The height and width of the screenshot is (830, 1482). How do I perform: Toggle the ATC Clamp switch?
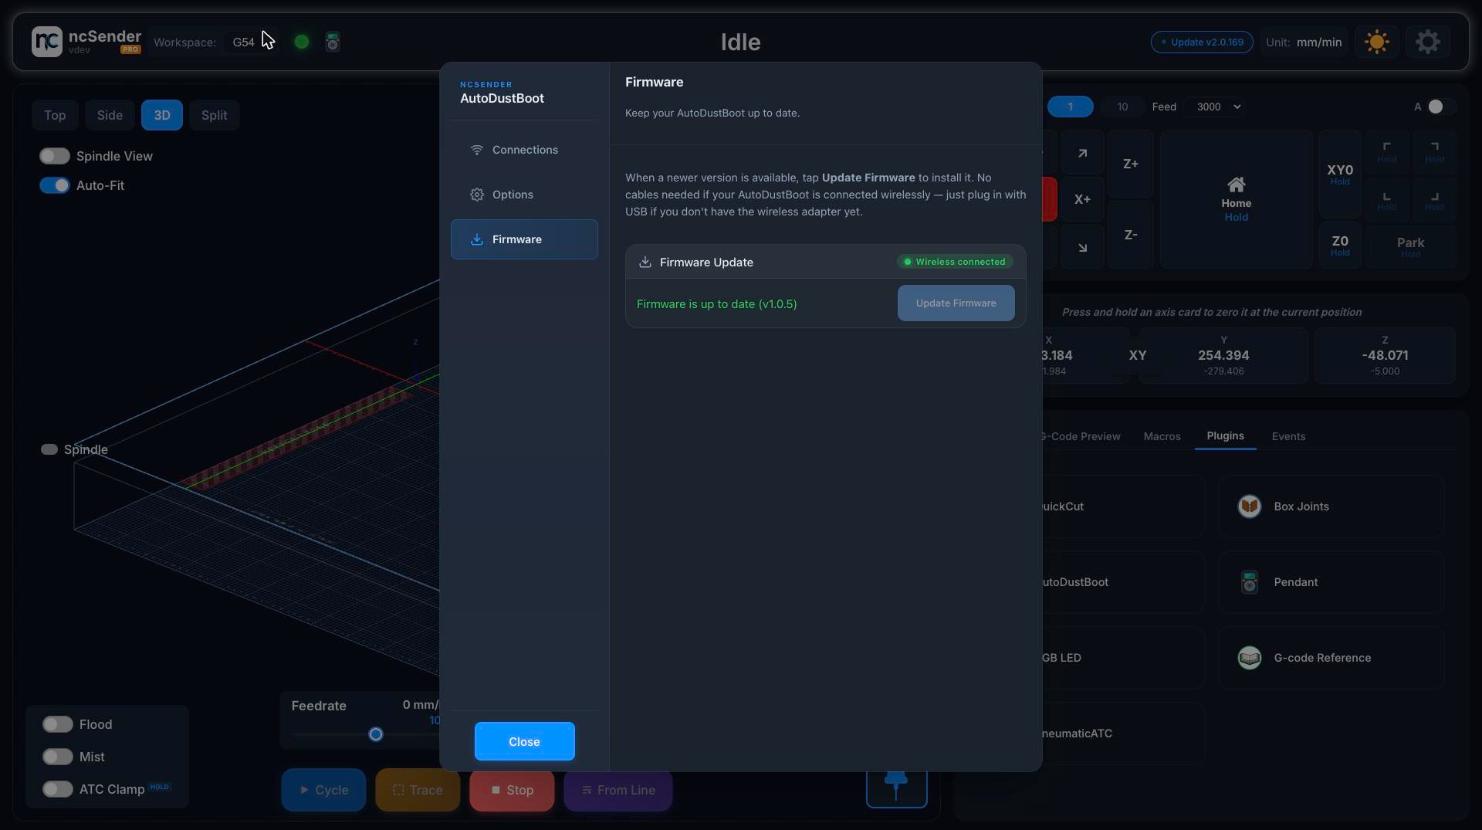(57, 789)
